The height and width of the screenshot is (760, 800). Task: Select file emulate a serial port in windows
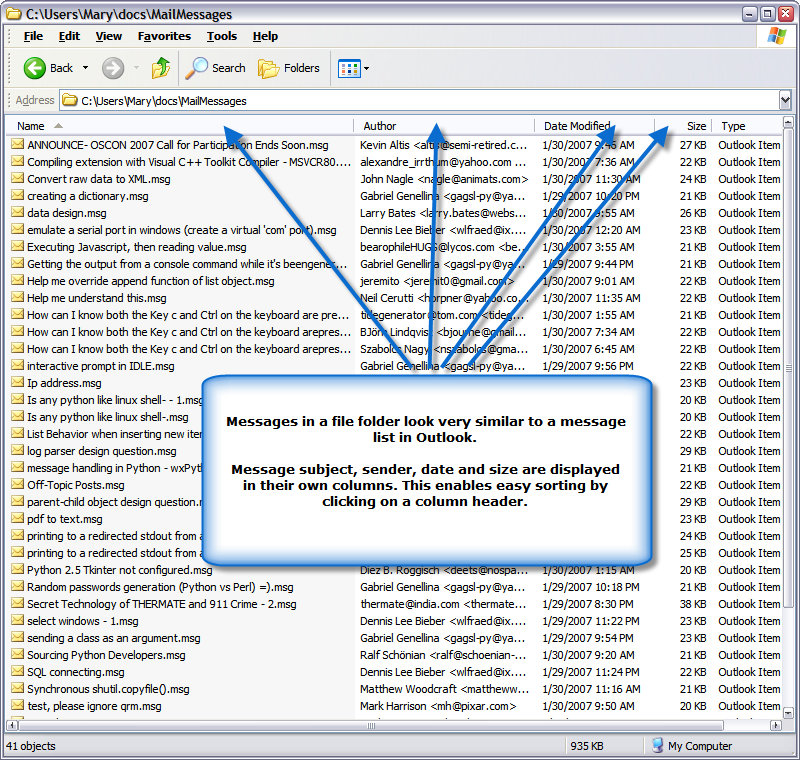tap(182, 230)
